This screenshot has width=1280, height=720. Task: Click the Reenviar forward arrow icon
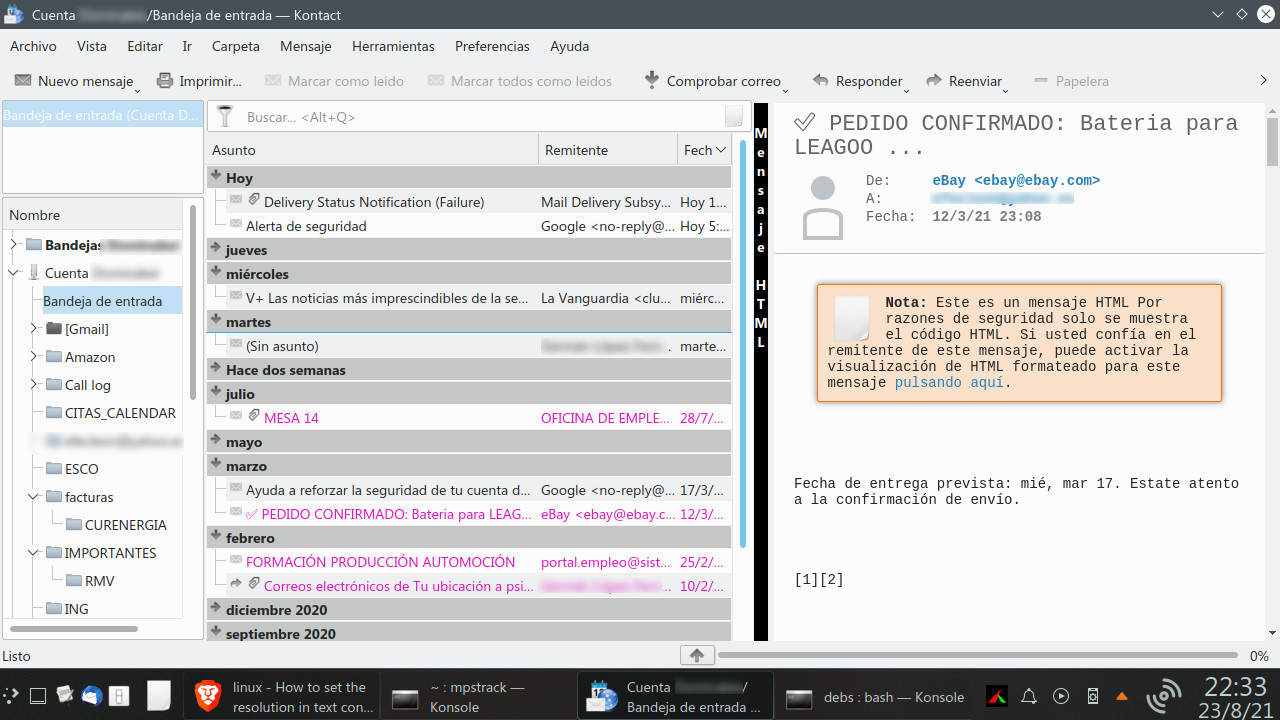(x=934, y=81)
